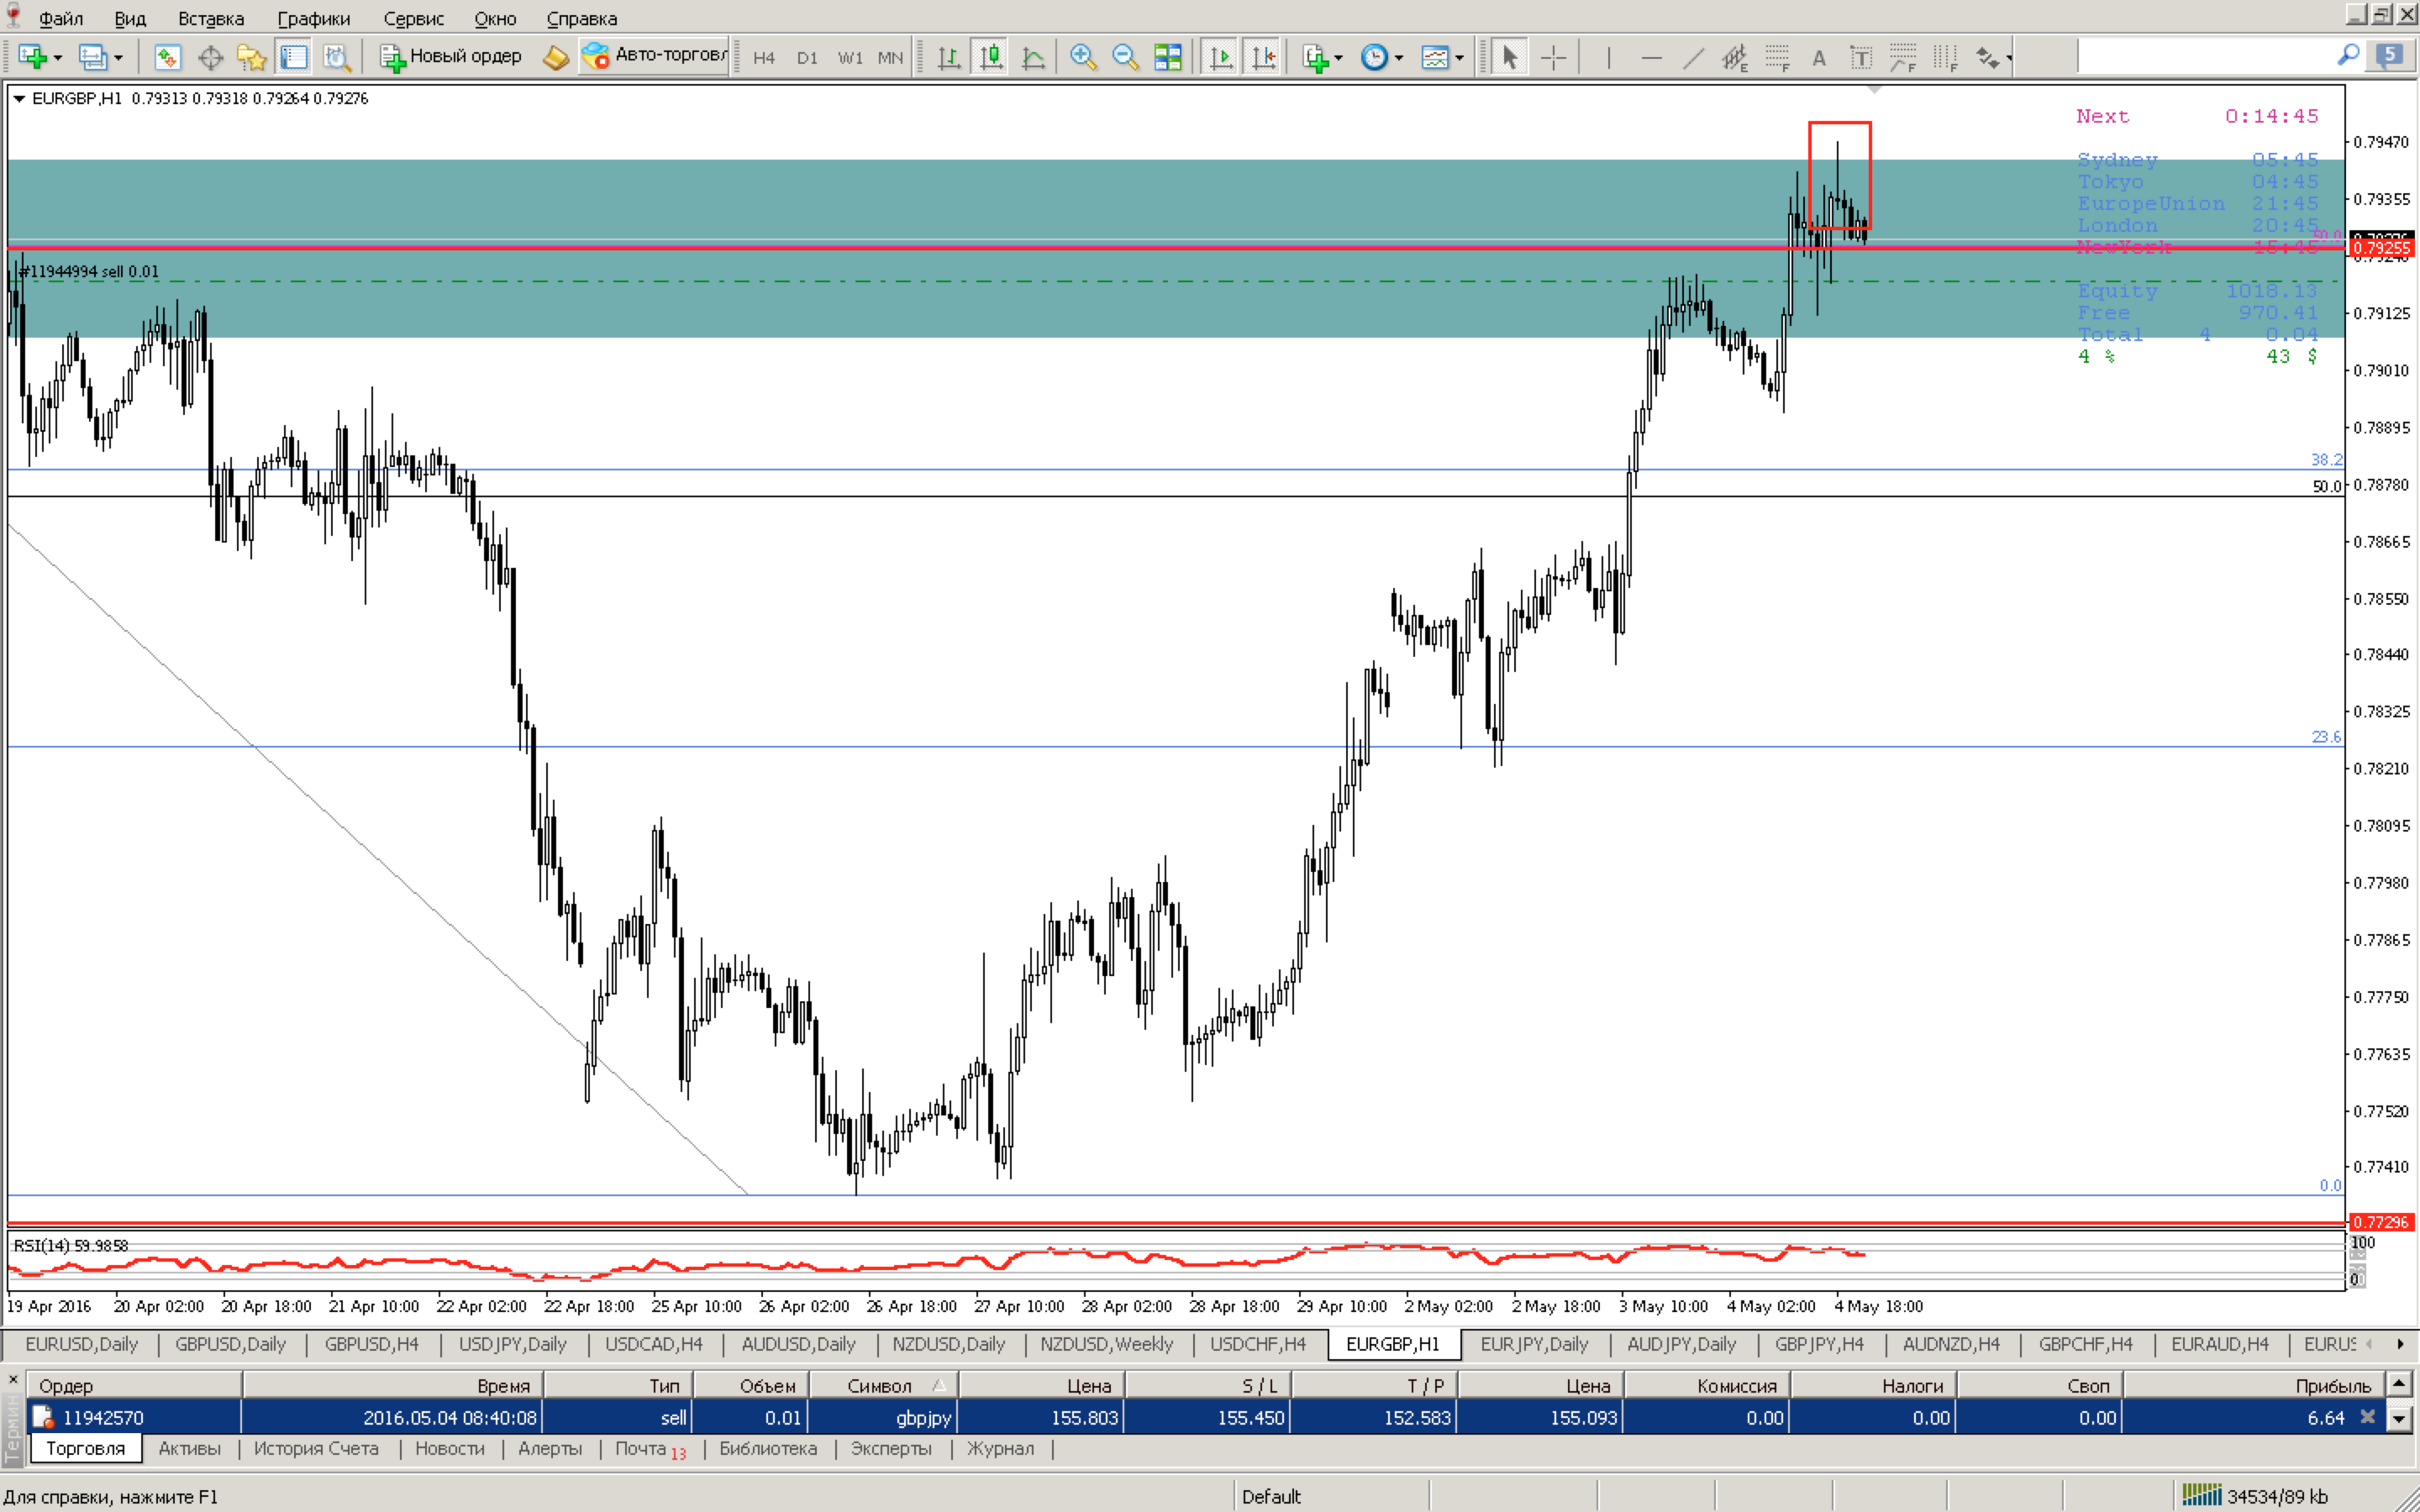Switch the chart to candlesticks mode
Image resolution: width=2420 pixels, height=1512 pixels.
(991, 57)
